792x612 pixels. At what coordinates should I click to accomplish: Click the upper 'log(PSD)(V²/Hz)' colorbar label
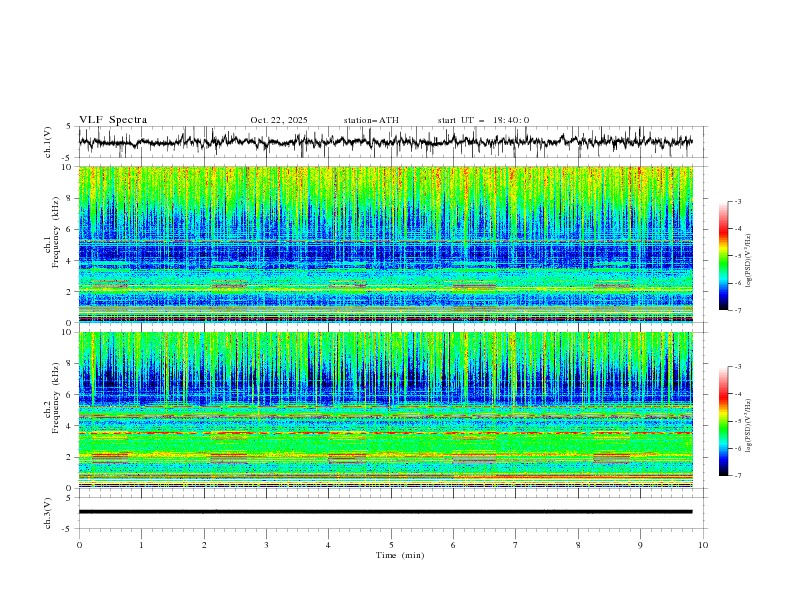pyautogui.click(x=749, y=261)
